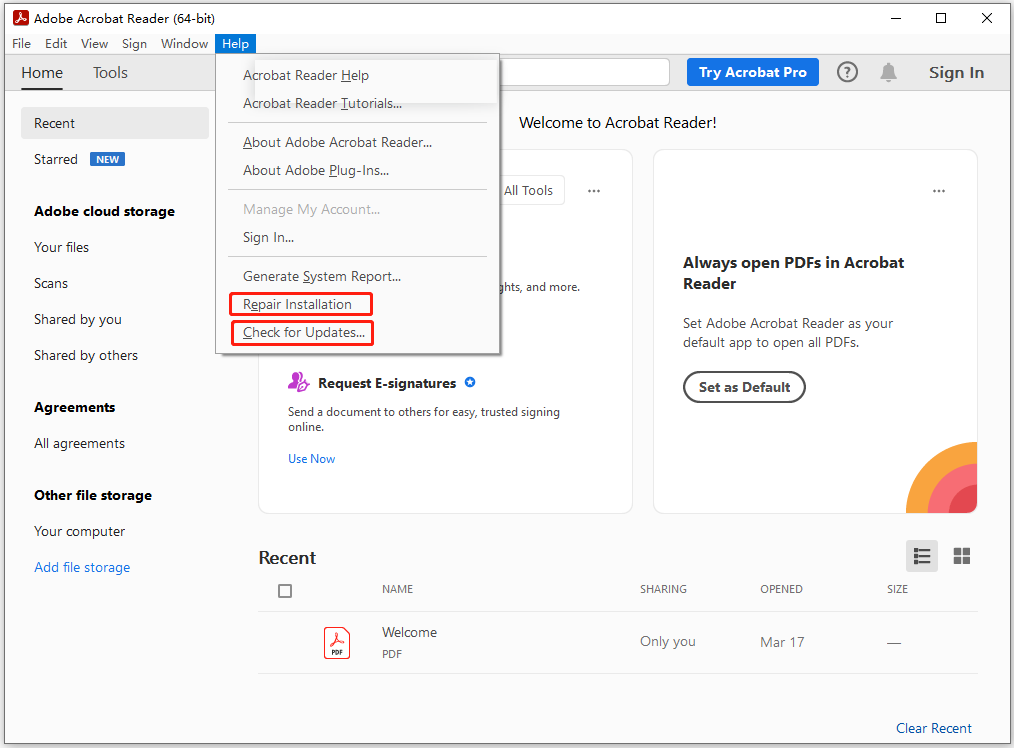
Task: Choose Repair Installation
Action: (297, 305)
